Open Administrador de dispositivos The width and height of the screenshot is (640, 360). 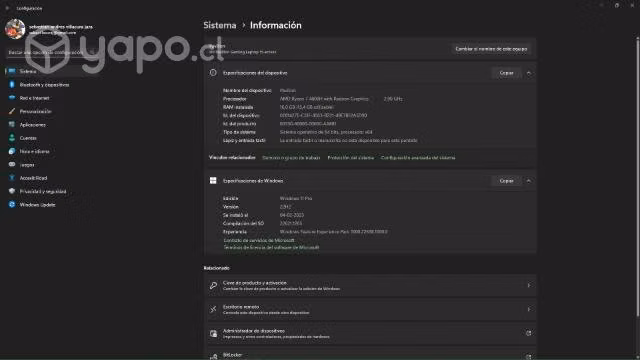pyautogui.click(x=370, y=333)
